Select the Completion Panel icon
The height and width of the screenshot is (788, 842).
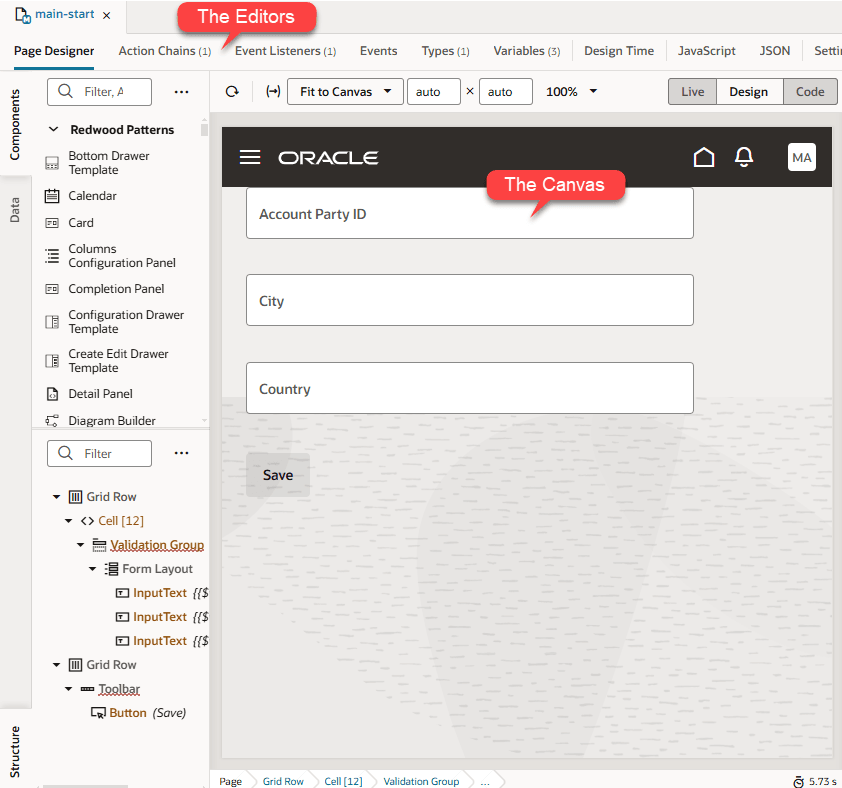(52, 289)
